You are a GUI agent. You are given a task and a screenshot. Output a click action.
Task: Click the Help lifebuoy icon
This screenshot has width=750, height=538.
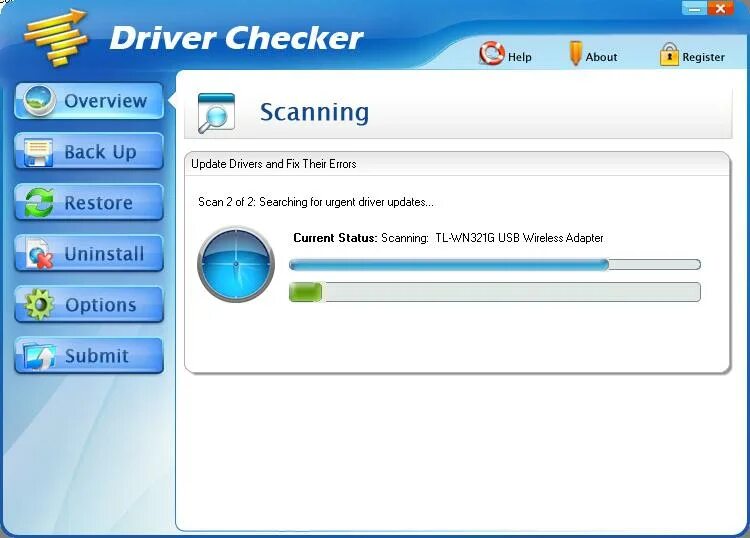click(491, 54)
